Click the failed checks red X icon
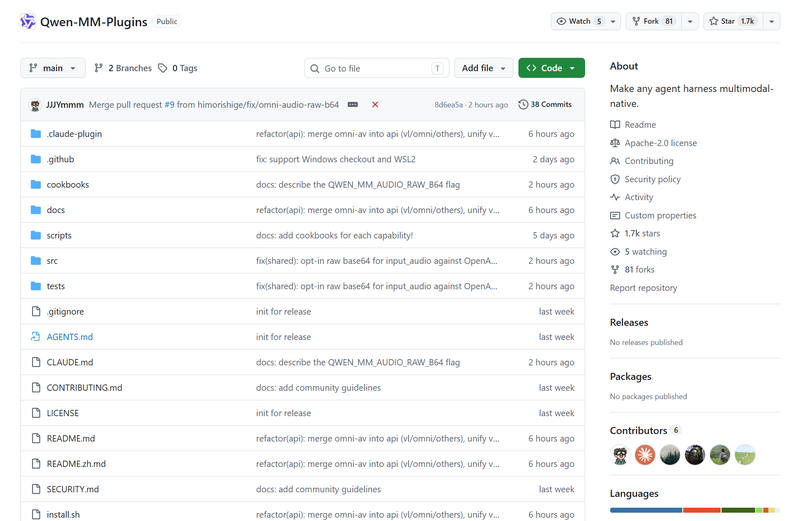This screenshot has width=800, height=521. pyautogui.click(x=375, y=105)
